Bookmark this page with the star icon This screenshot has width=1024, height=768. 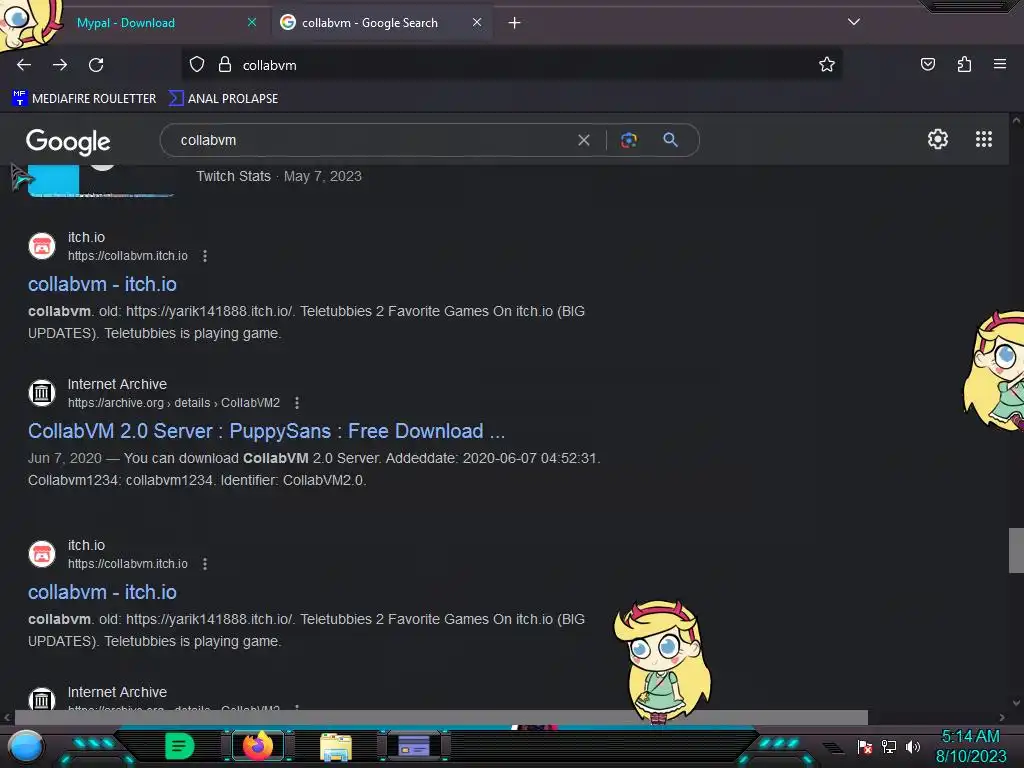[x=827, y=64]
